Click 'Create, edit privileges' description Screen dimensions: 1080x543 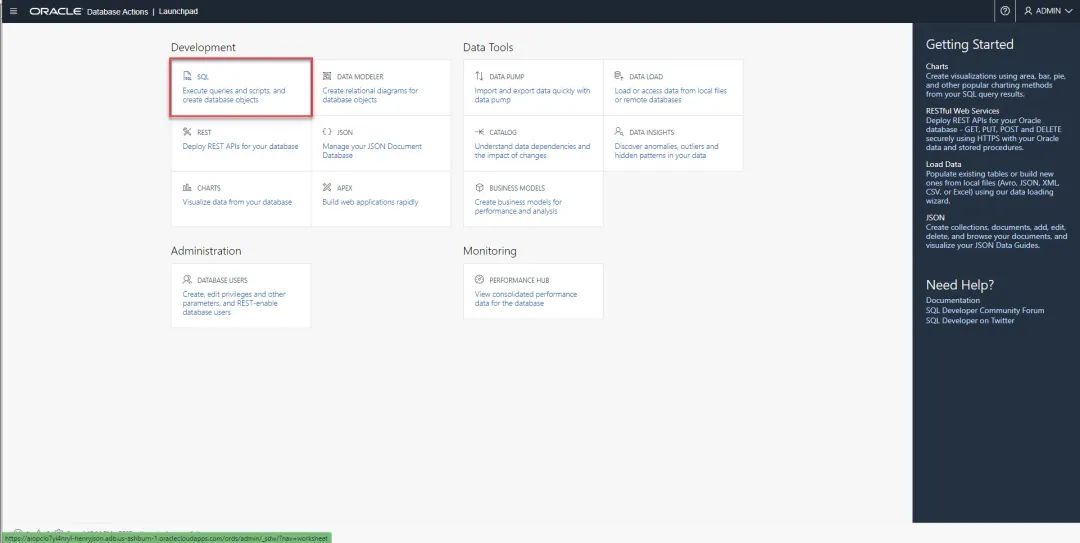(233, 303)
